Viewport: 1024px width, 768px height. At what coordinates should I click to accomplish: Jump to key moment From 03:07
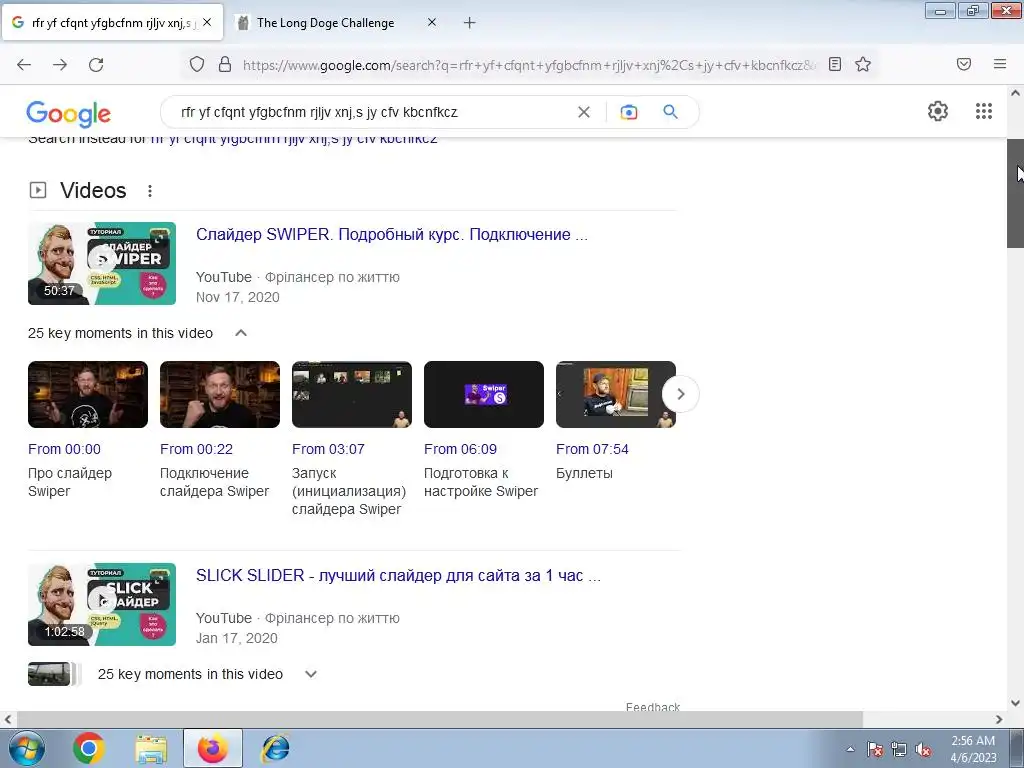pos(328,449)
